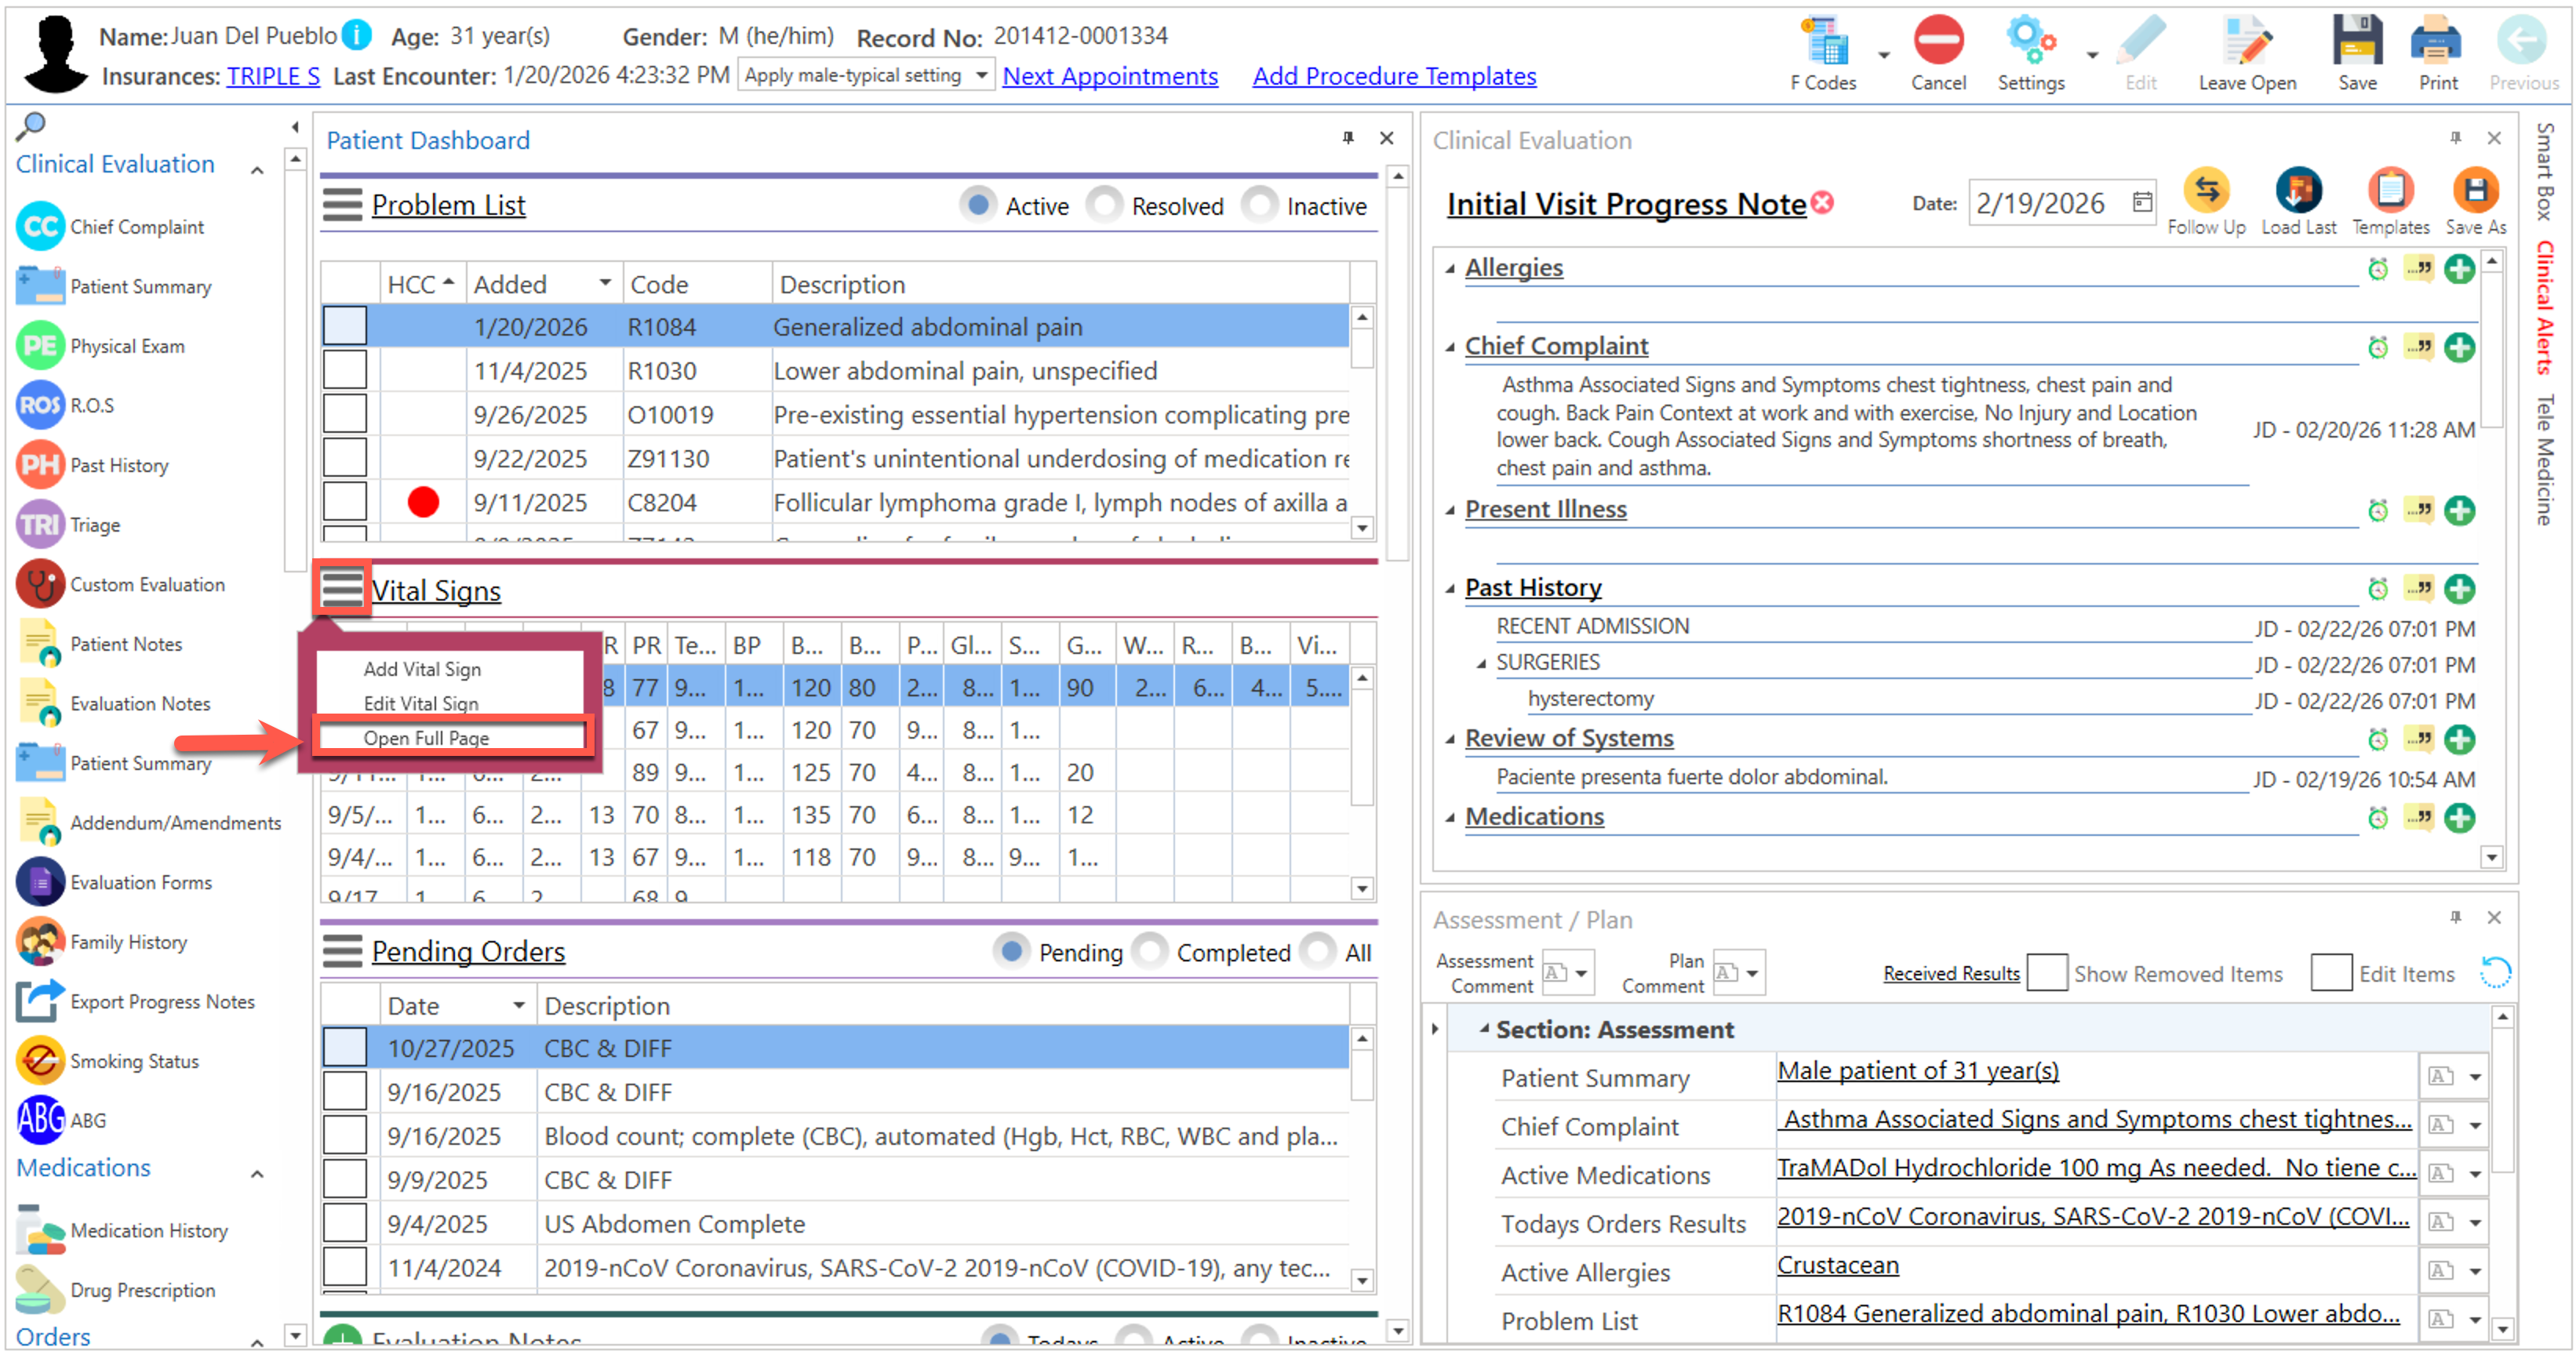Click the Add Procedure Templates link
Screen dimensions: 2576x1355
tap(1393, 76)
